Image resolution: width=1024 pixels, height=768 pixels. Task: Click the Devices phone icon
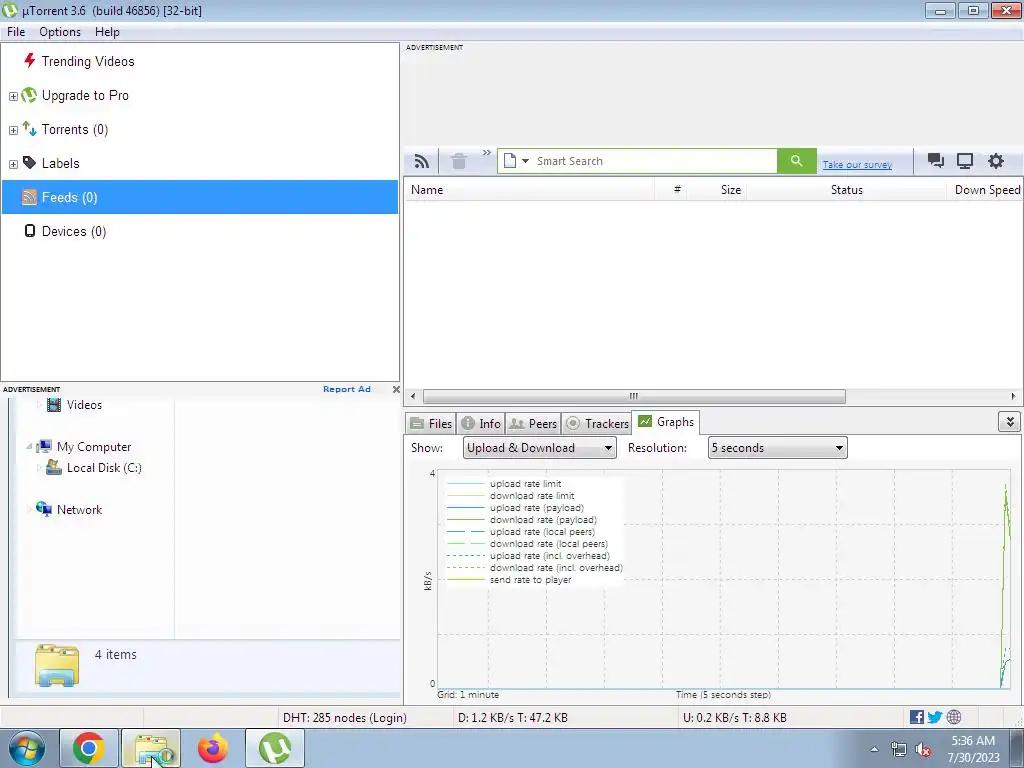(29, 231)
